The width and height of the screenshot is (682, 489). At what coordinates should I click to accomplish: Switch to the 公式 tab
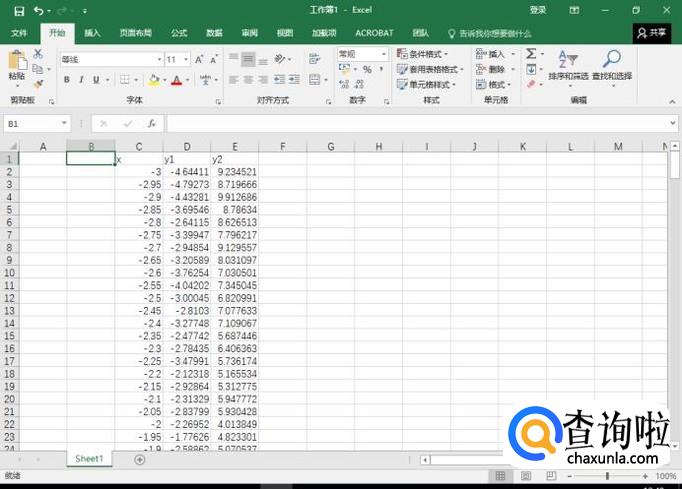pos(179,33)
